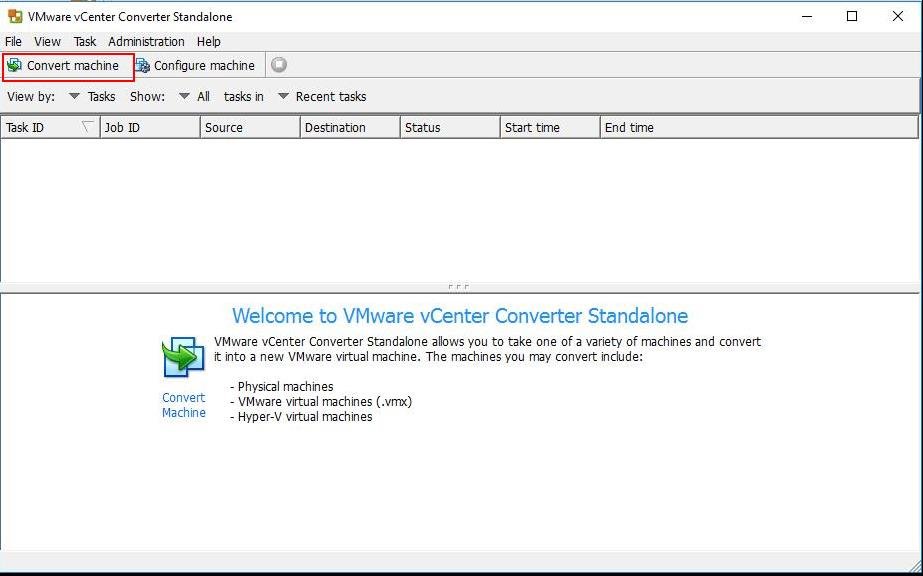The image size is (923, 576).
Task: Sort by the Job ID column header
Action: [x=150, y=128]
